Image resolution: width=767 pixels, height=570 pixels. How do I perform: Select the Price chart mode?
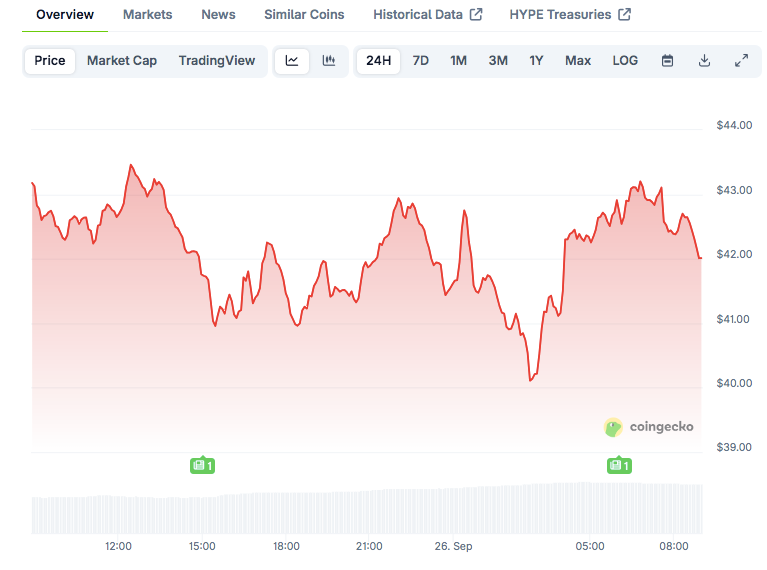click(x=50, y=61)
